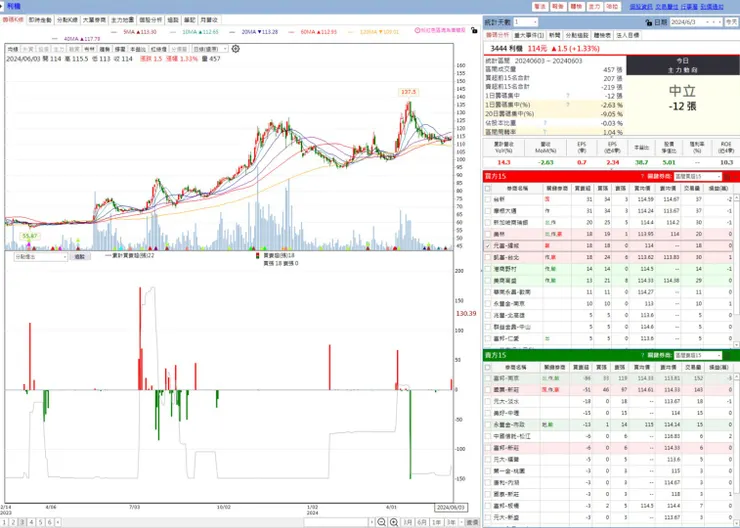Click the 3年 range button
The height and width of the screenshot is (528, 740).
451,522
